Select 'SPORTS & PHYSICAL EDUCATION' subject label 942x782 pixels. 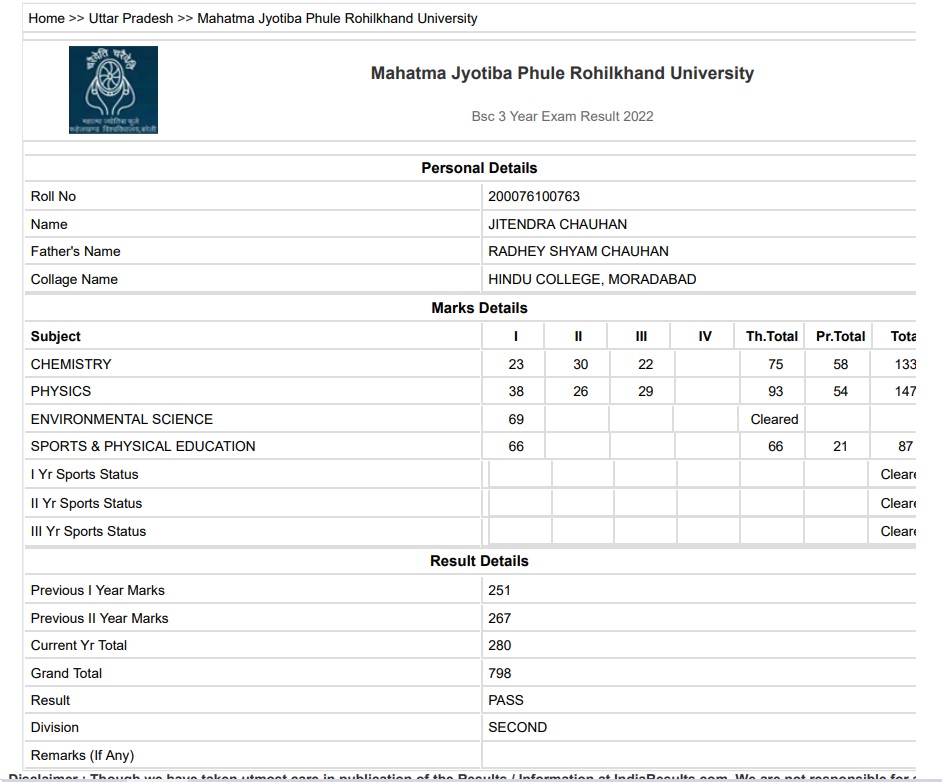(x=143, y=446)
